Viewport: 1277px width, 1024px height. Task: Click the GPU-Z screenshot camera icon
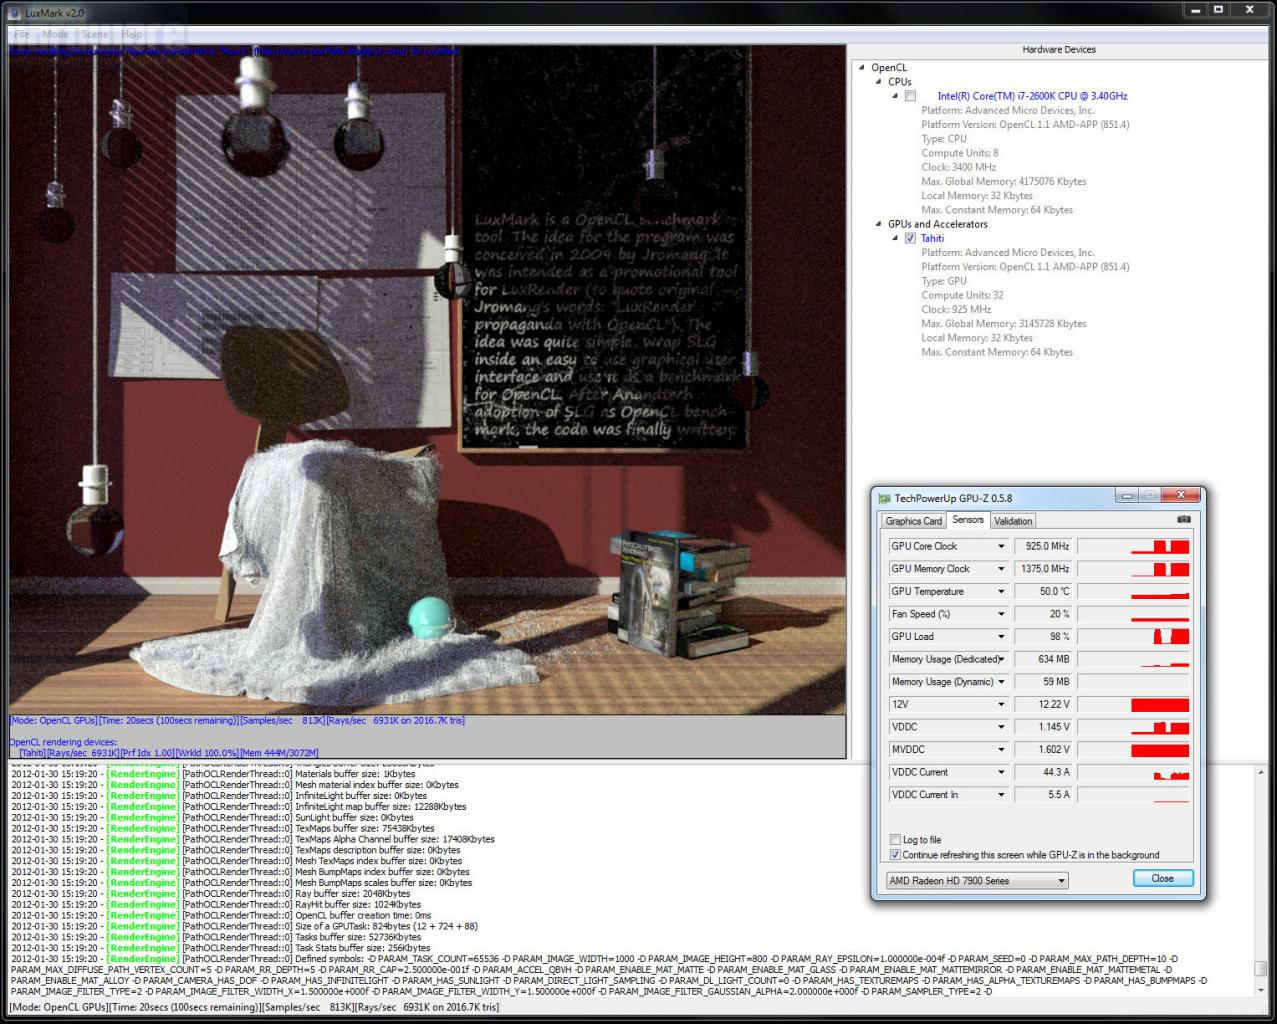1184,520
